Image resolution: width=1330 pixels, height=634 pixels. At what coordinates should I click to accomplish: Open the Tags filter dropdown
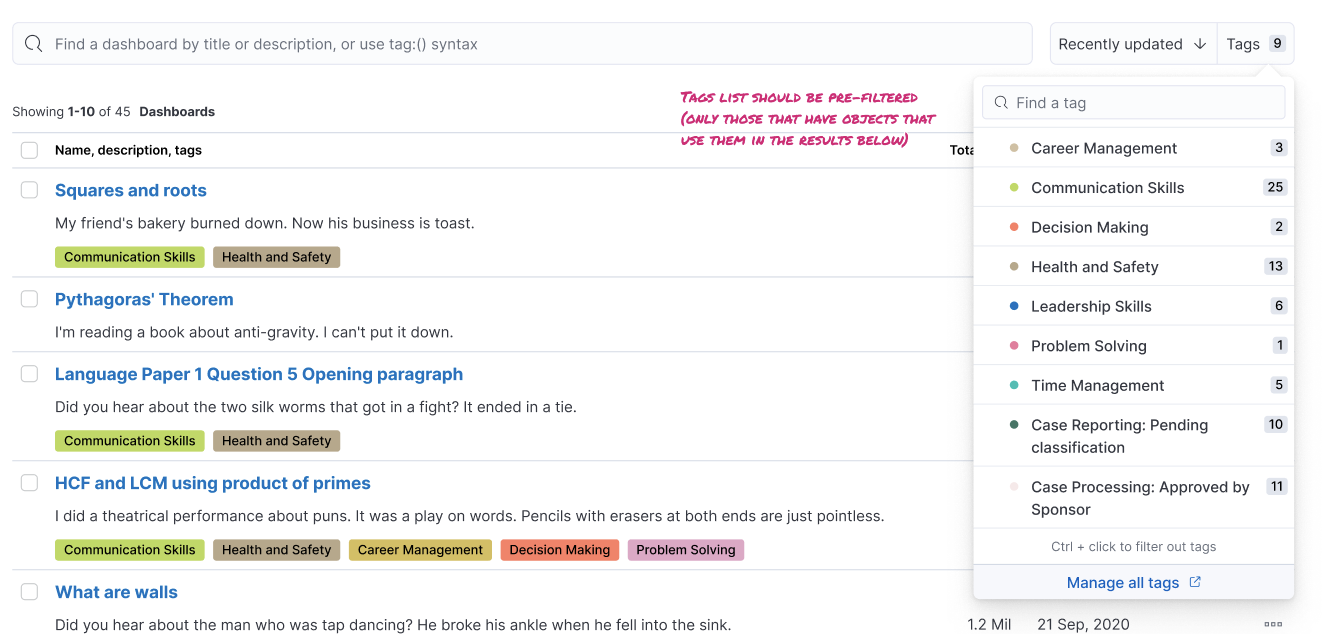pyautogui.click(x=1243, y=43)
